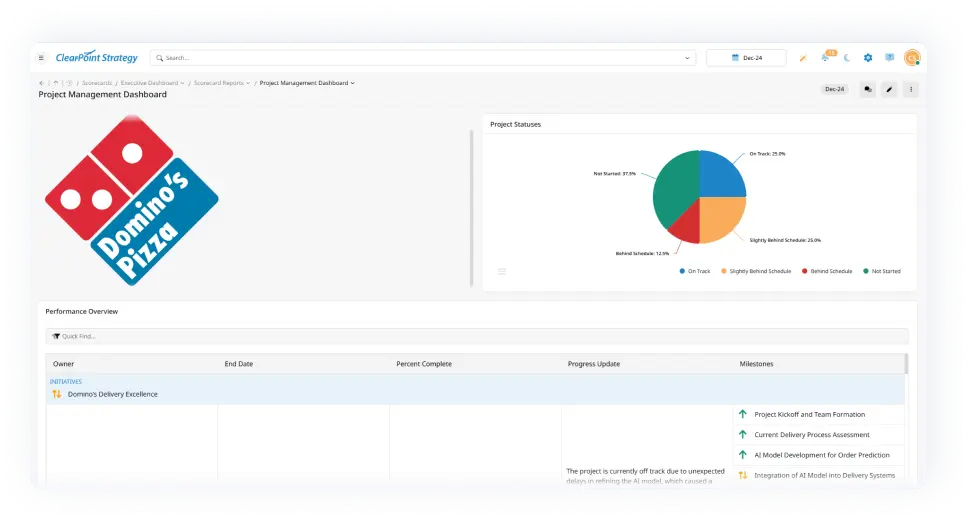The height and width of the screenshot is (520, 969).
Task: Click the calendar icon in period selector
Action: click(x=735, y=58)
